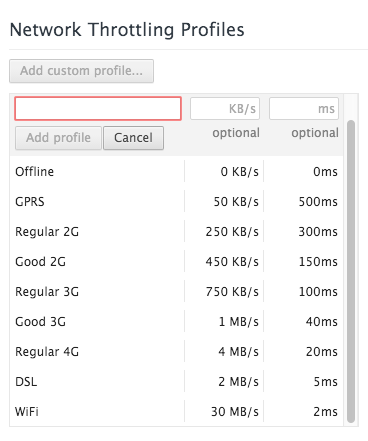The height and width of the screenshot is (441, 368).
Task: Click the 750 KB/s throughput value
Action: pos(232,292)
